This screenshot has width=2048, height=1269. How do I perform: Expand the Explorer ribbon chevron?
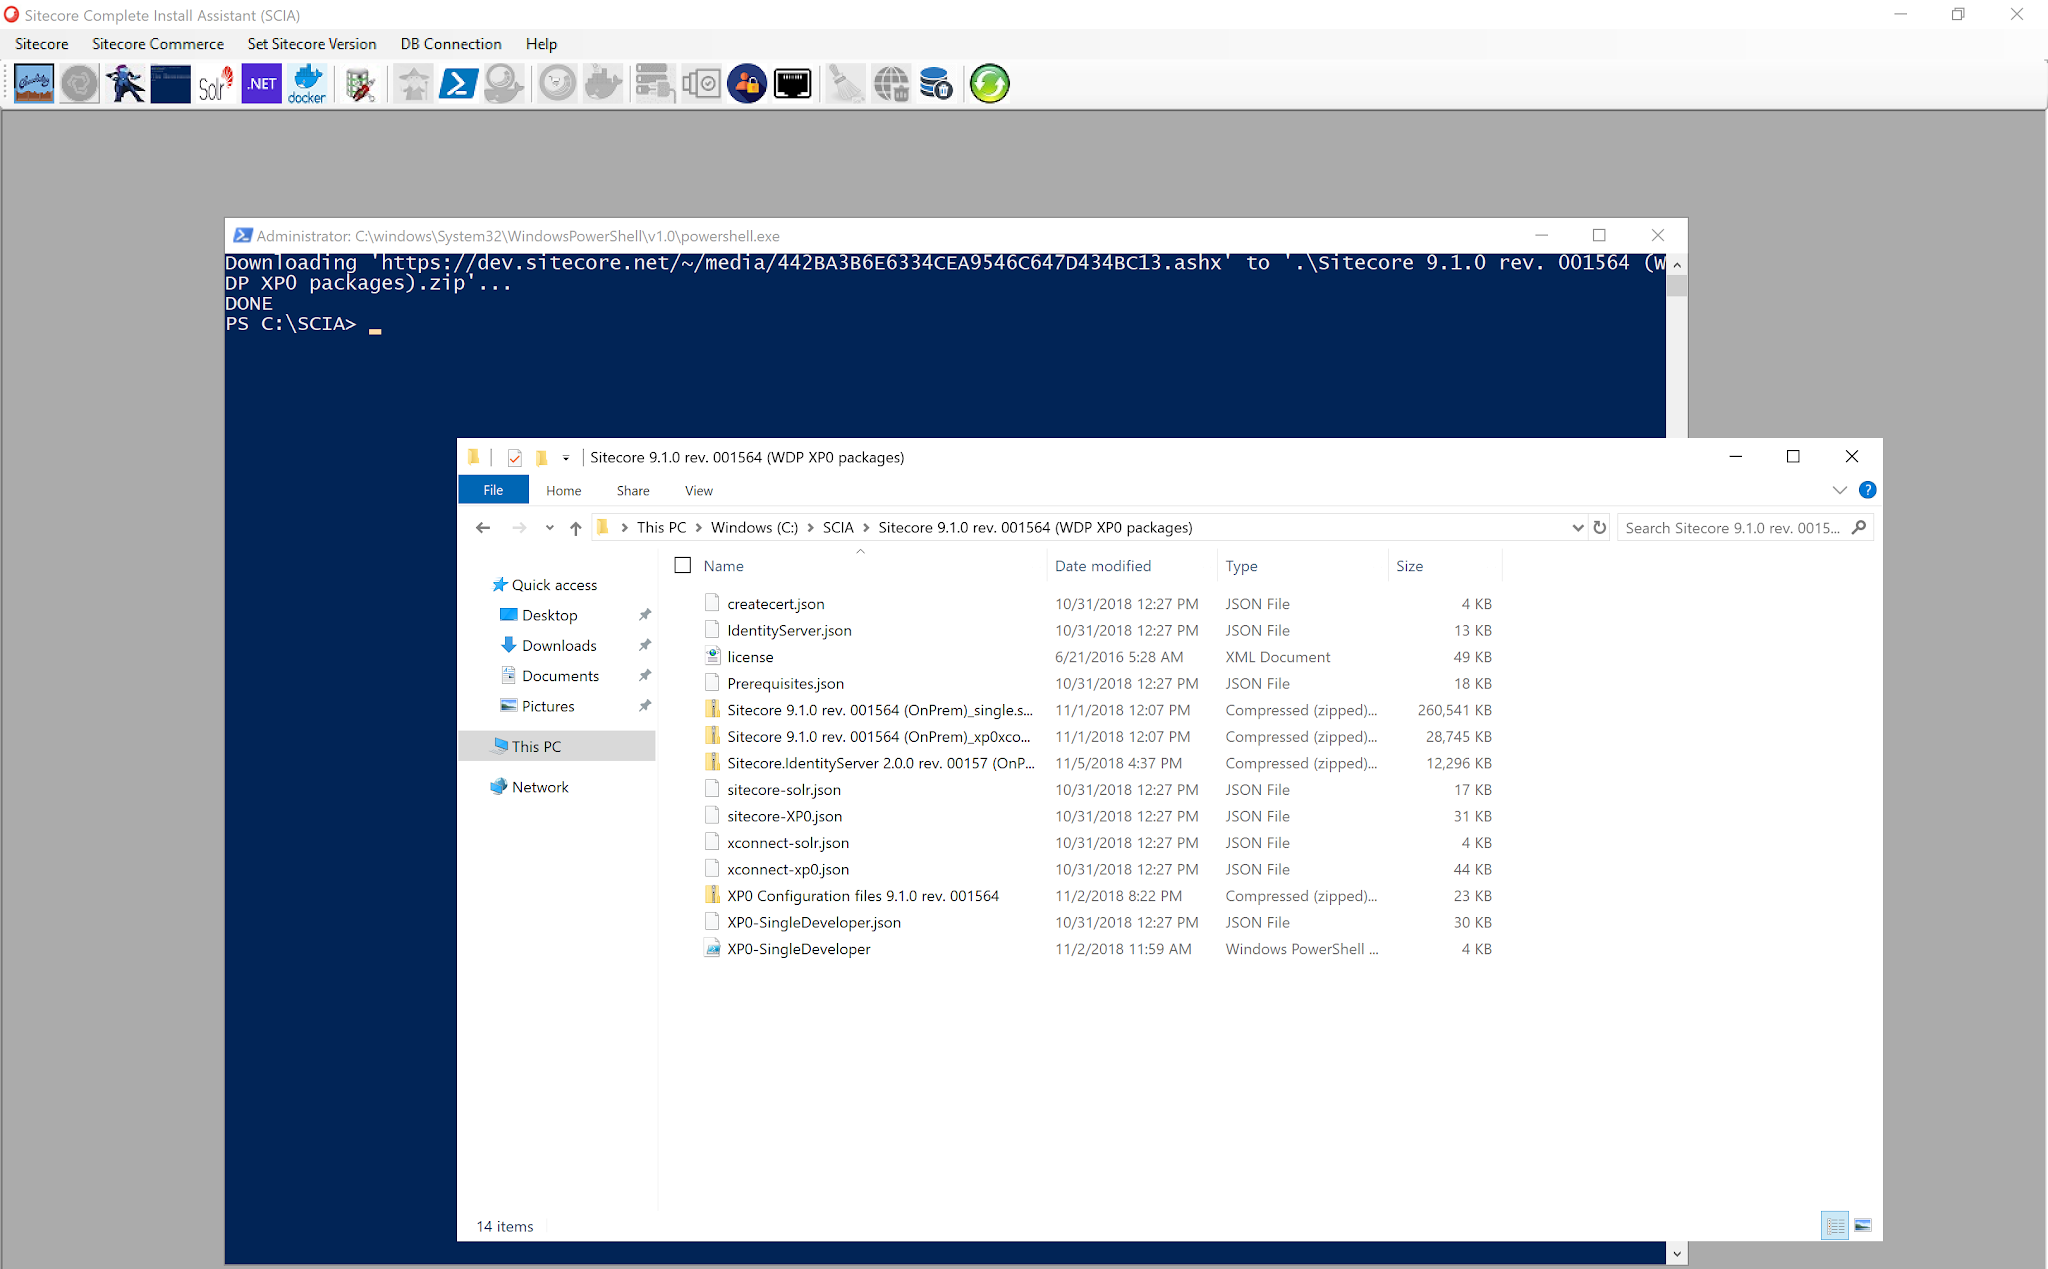click(x=1839, y=490)
